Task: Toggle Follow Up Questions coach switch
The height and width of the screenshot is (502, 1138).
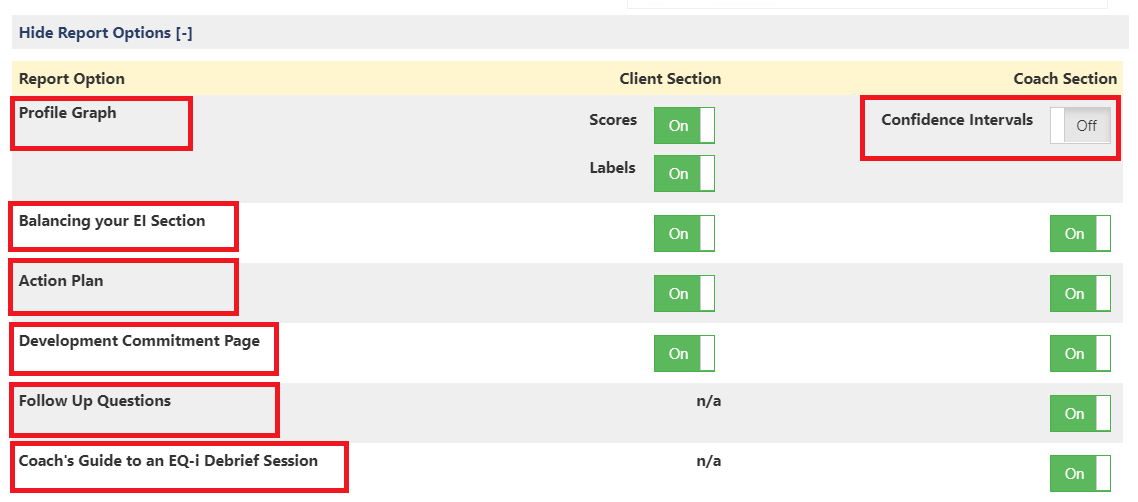Action: click(x=1080, y=413)
